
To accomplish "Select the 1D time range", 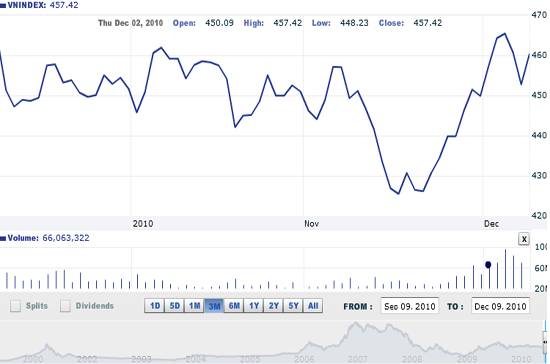I will tap(154, 306).
